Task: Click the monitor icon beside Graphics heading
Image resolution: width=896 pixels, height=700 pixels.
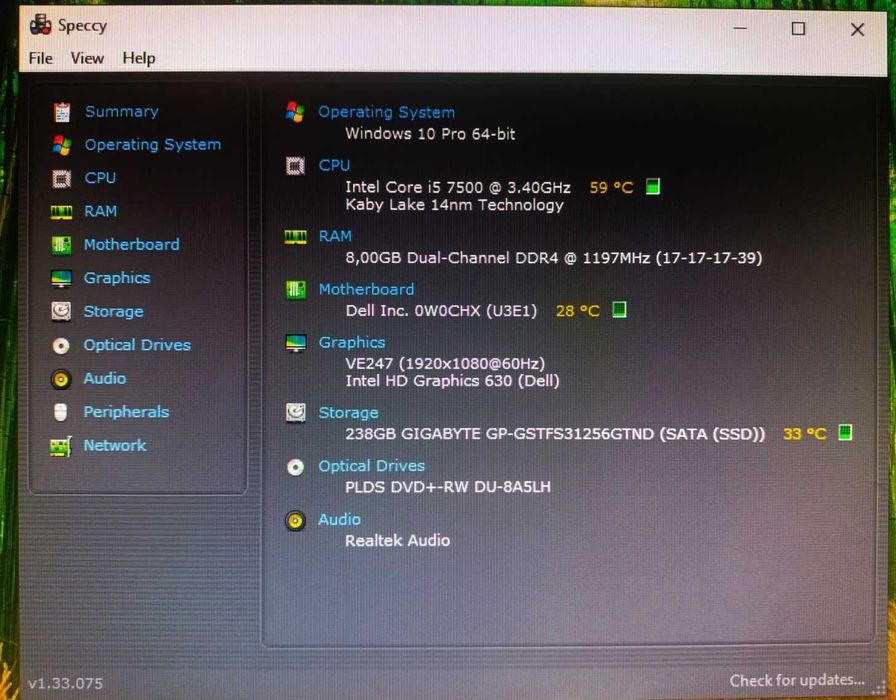Action: click(295, 343)
